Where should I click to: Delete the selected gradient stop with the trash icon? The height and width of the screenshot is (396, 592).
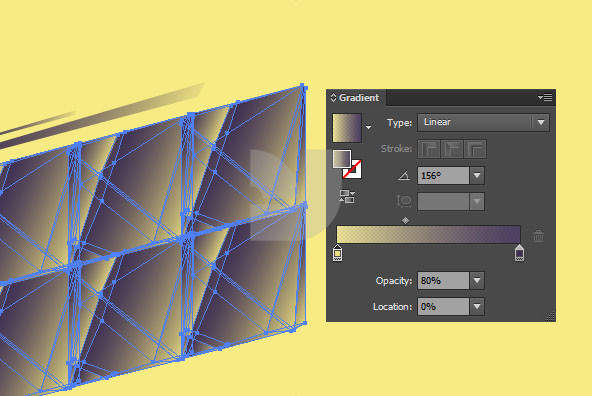coord(538,236)
